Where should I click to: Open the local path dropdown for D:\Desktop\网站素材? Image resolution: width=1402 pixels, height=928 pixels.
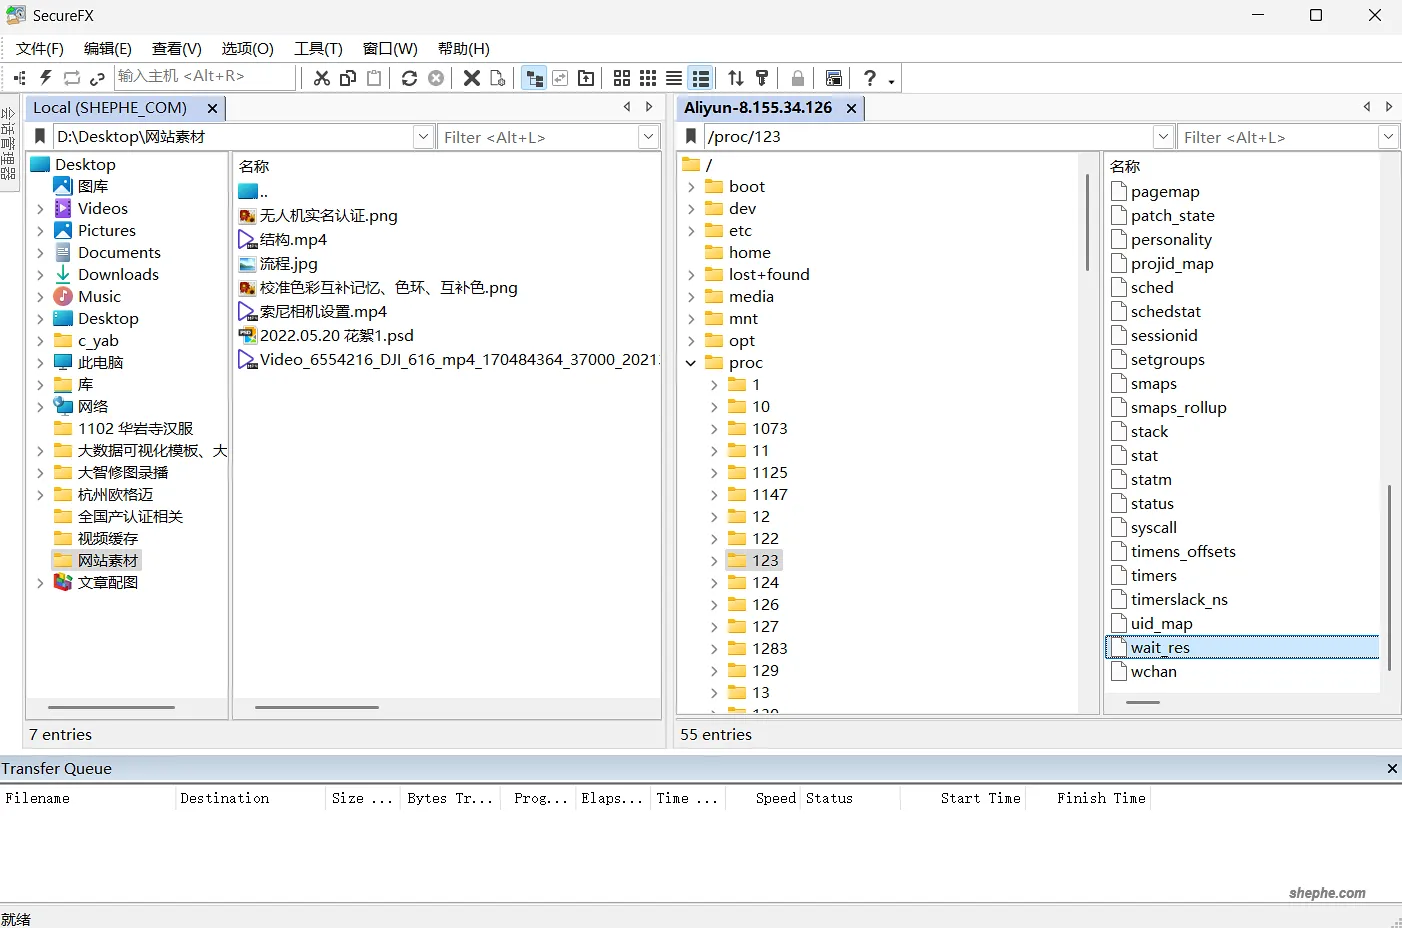[423, 137]
